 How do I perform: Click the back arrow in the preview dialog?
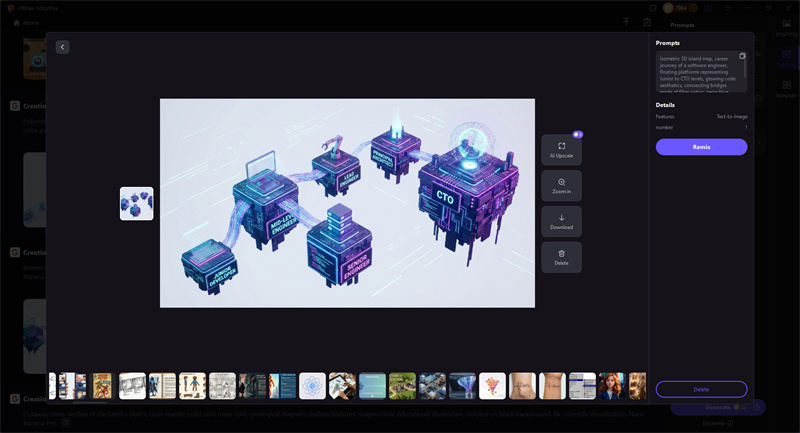pos(62,47)
